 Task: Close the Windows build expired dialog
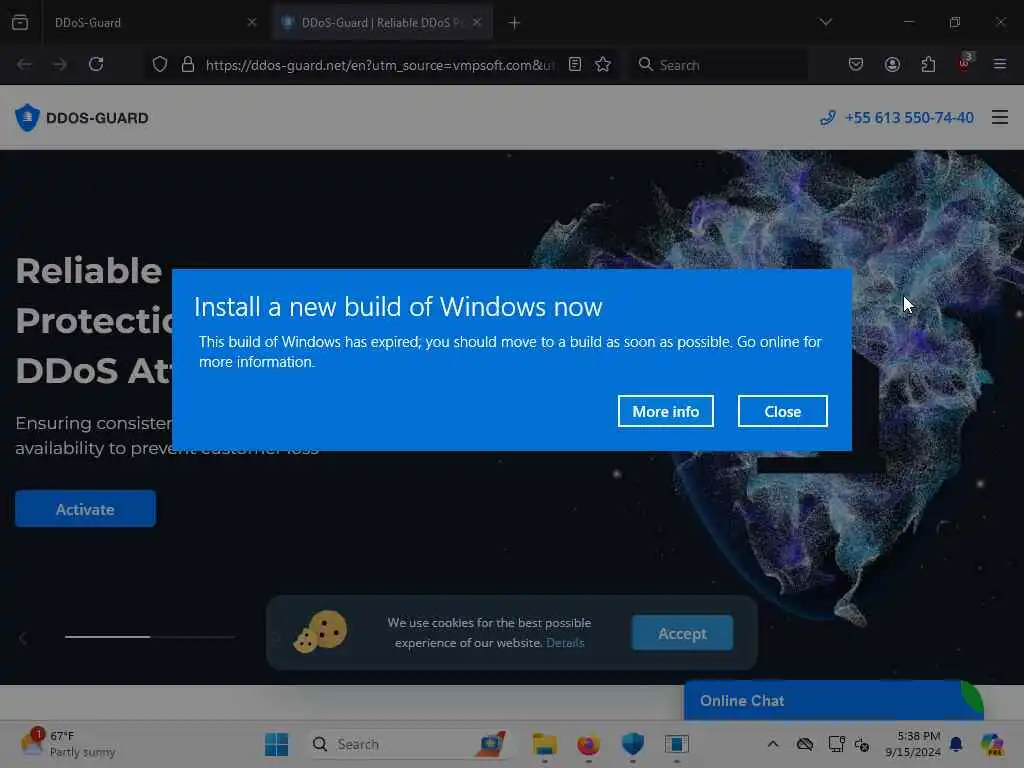(x=782, y=411)
